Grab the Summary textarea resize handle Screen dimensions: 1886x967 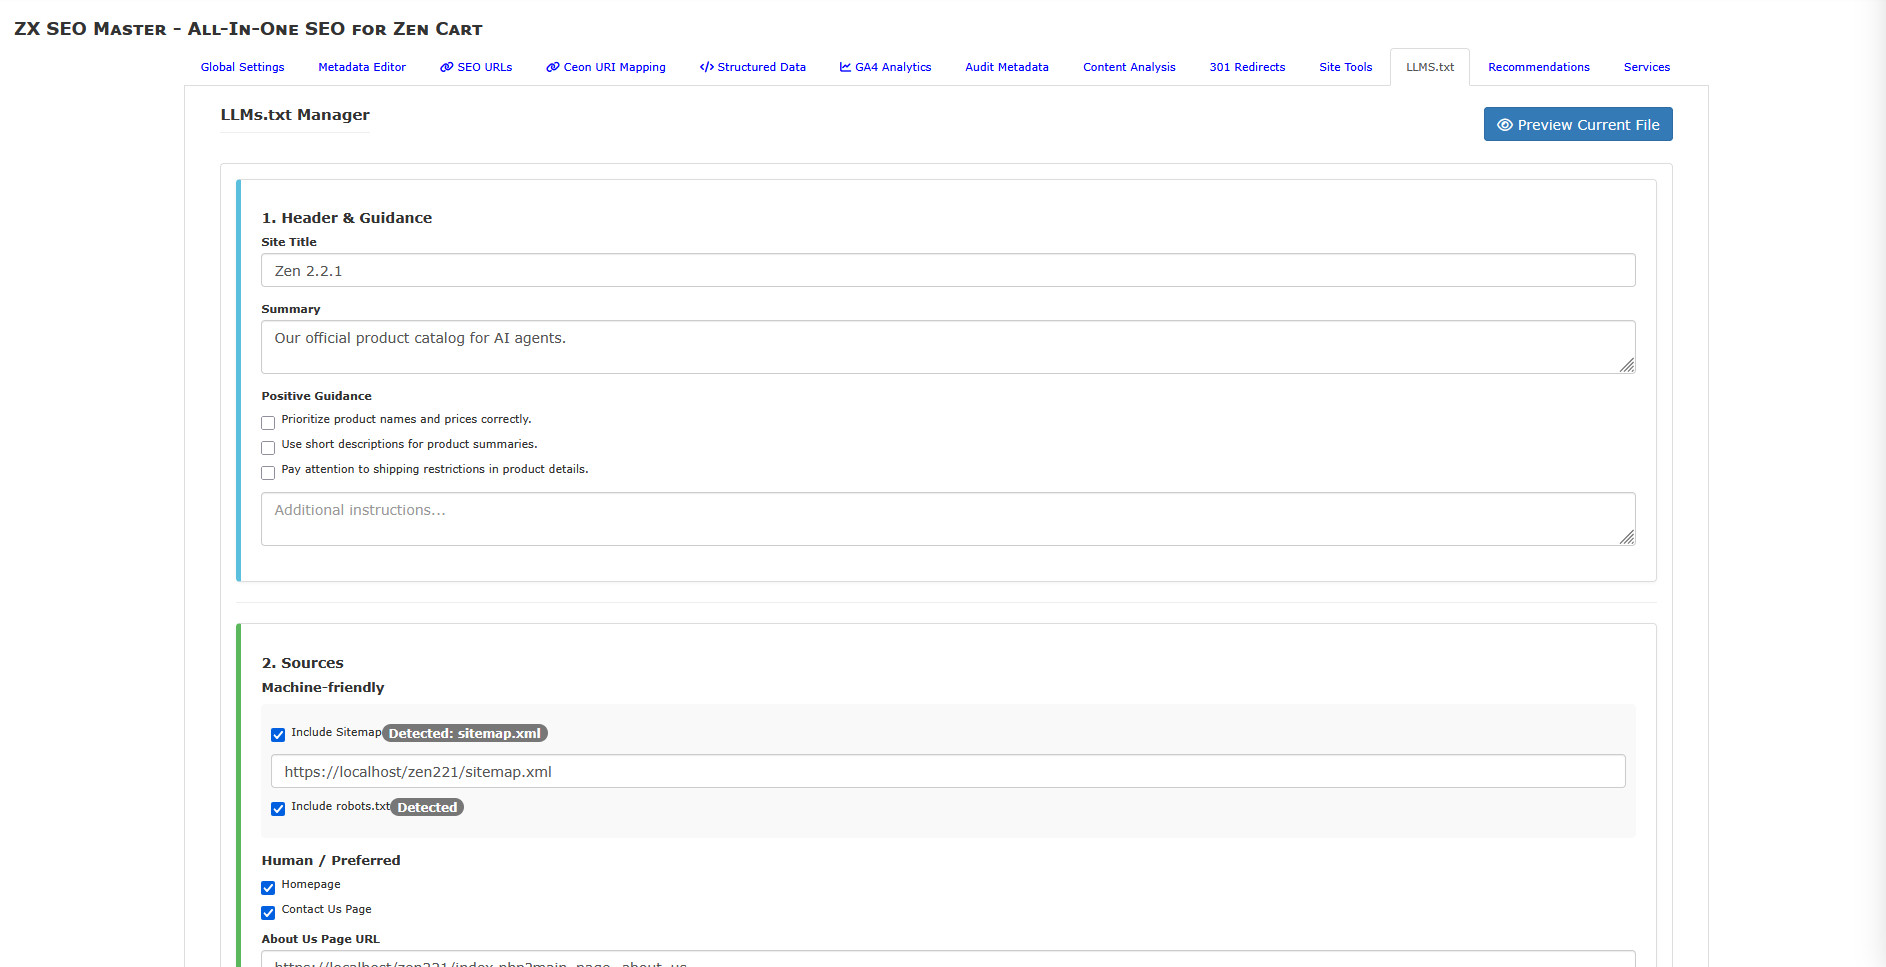point(1627,365)
